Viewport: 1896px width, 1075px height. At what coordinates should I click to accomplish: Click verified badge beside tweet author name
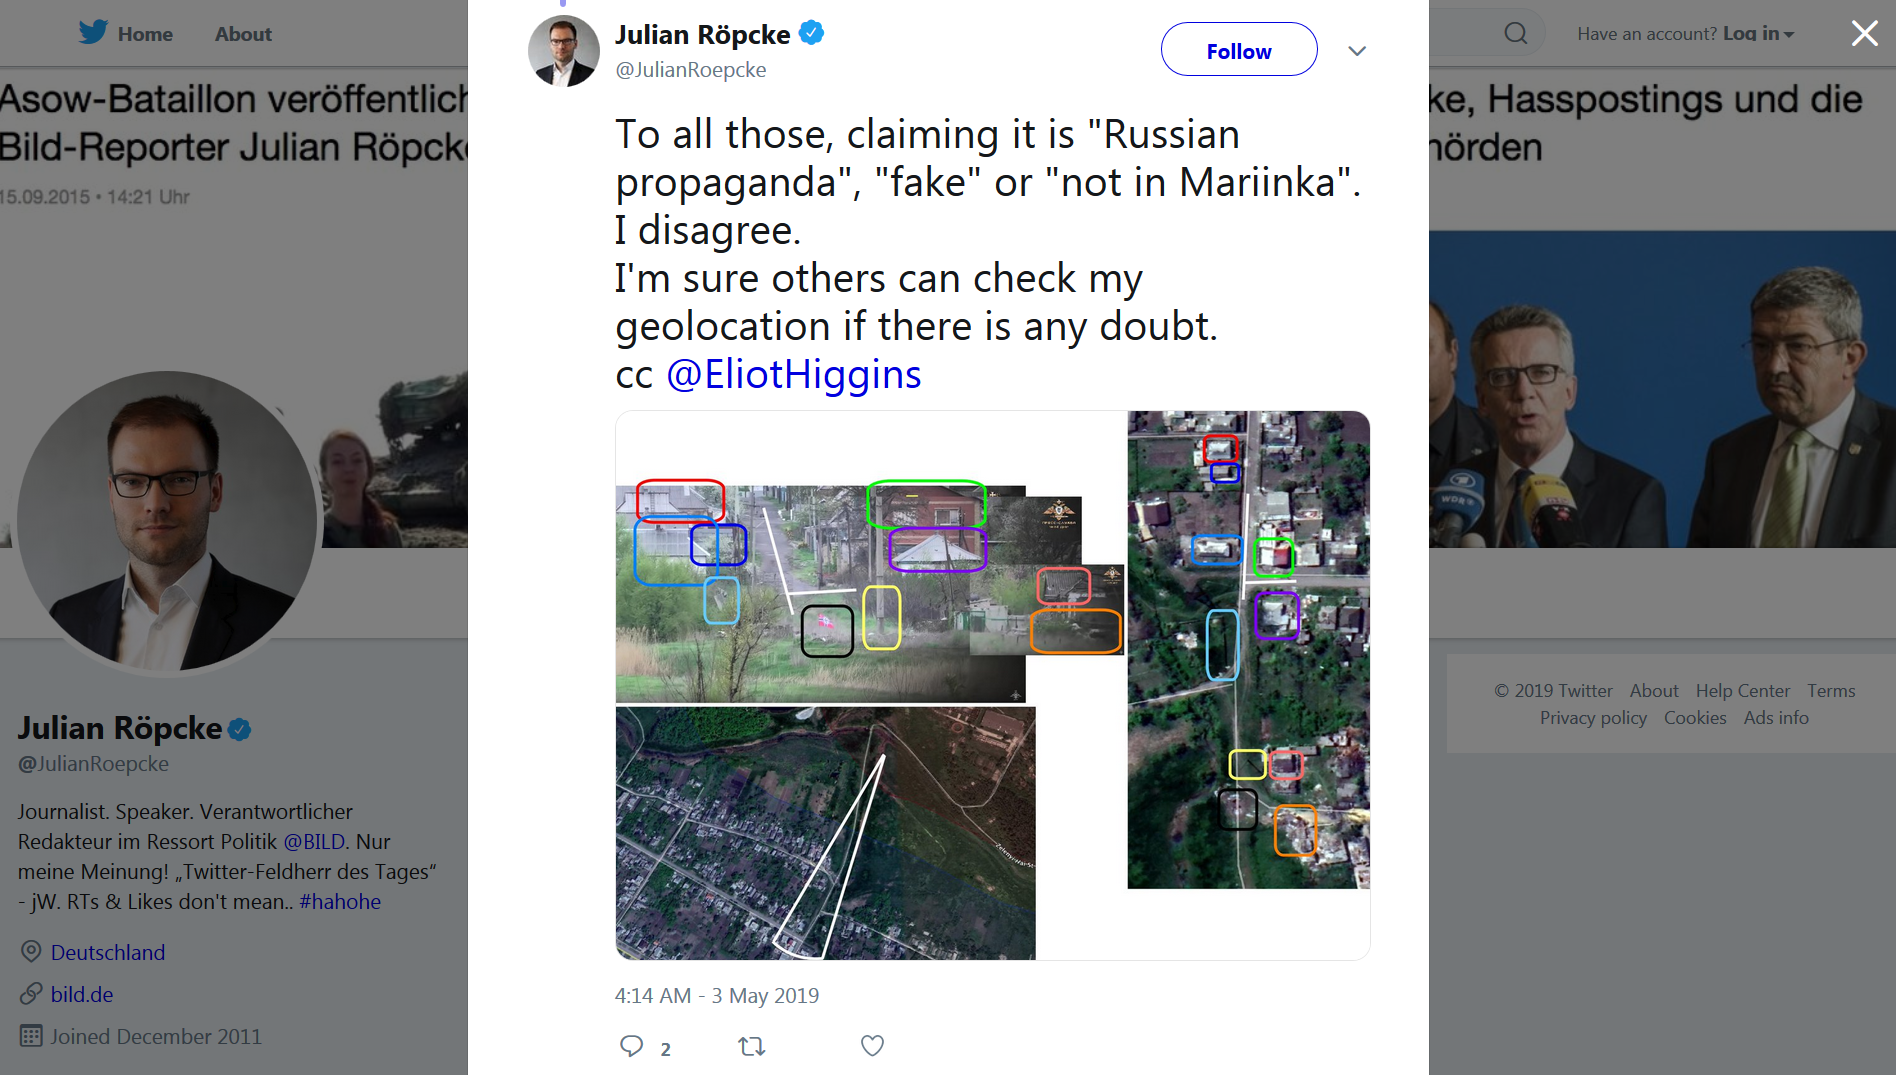[812, 33]
